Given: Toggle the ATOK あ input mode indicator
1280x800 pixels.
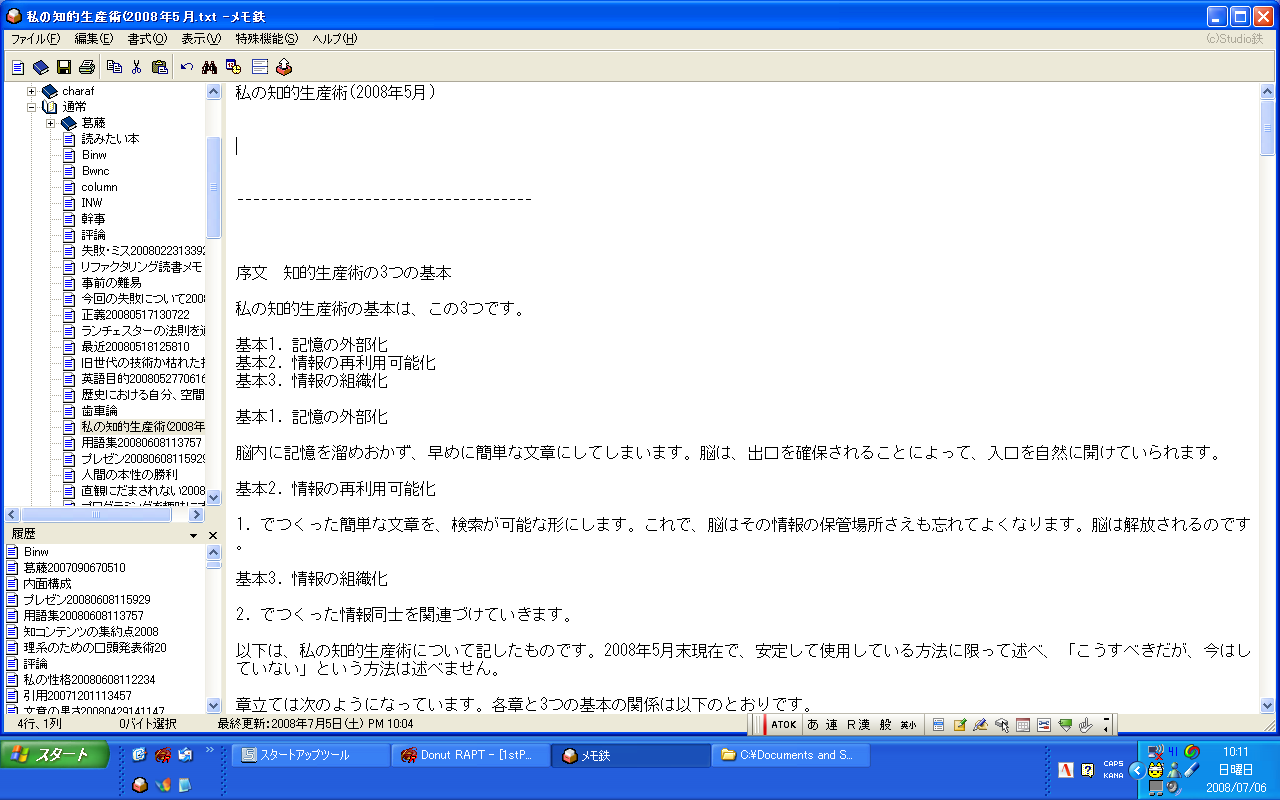Looking at the screenshot, I should [813, 725].
